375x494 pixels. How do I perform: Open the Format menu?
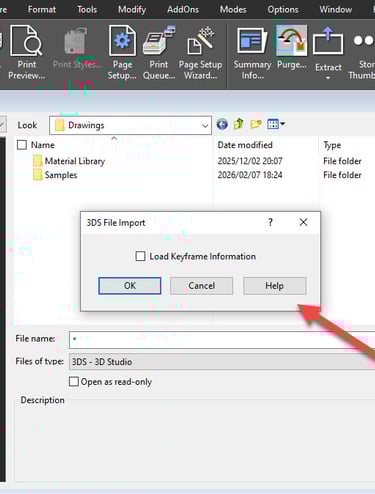click(x=42, y=9)
